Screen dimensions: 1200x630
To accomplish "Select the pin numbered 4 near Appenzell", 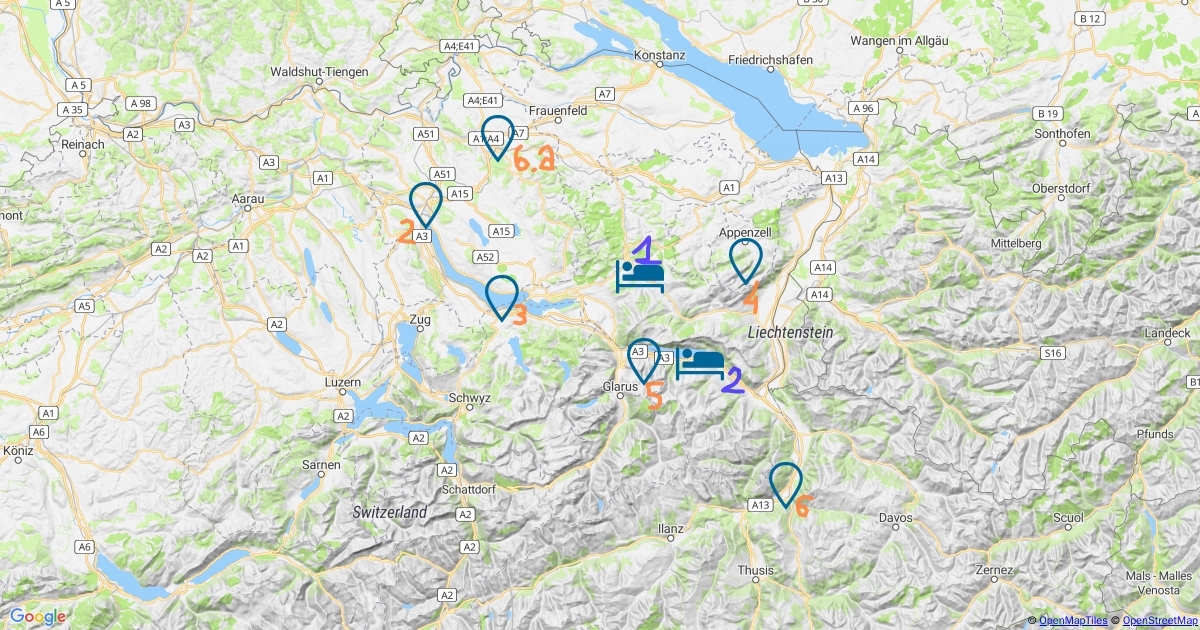I will [x=746, y=261].
